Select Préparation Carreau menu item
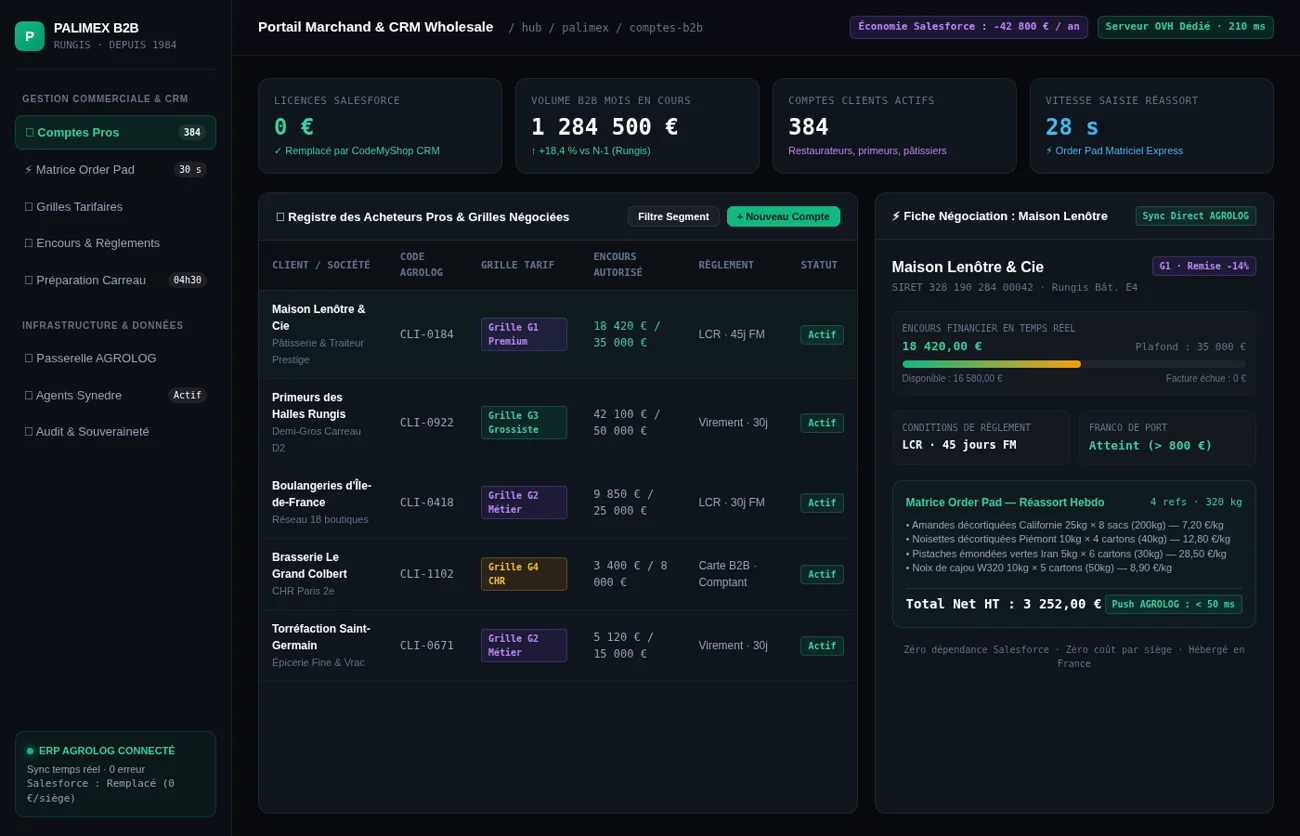1300x836 pixels. [x=115, y=279]
